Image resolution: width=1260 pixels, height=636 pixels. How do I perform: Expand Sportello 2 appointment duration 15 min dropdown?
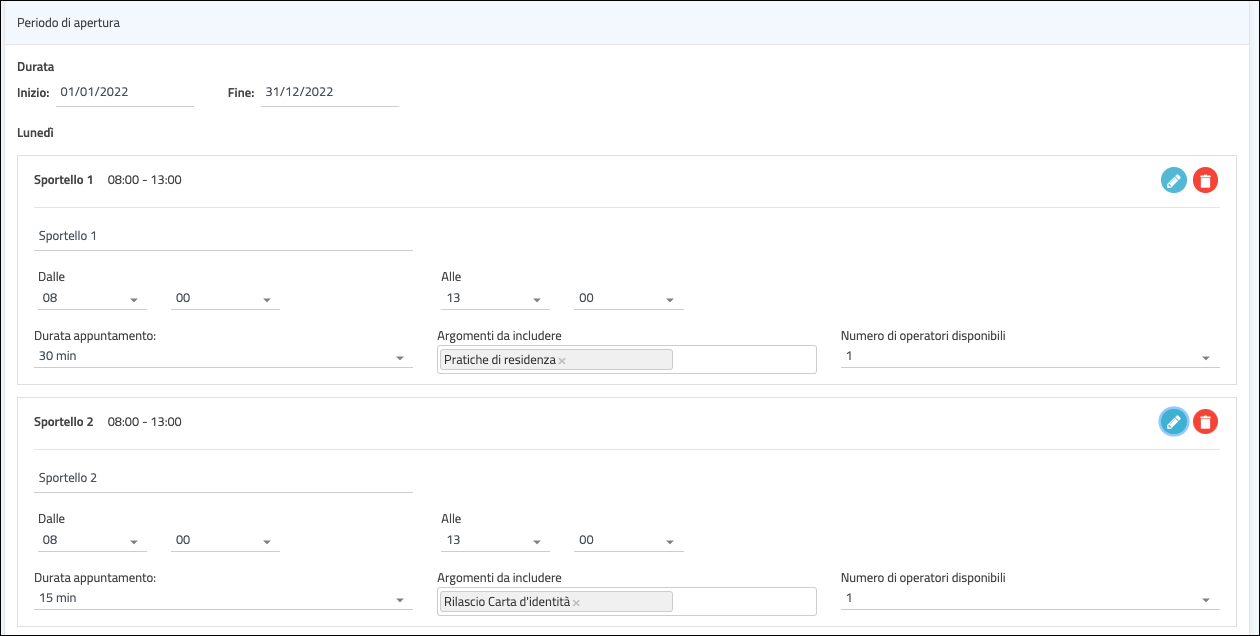point(223,599)
